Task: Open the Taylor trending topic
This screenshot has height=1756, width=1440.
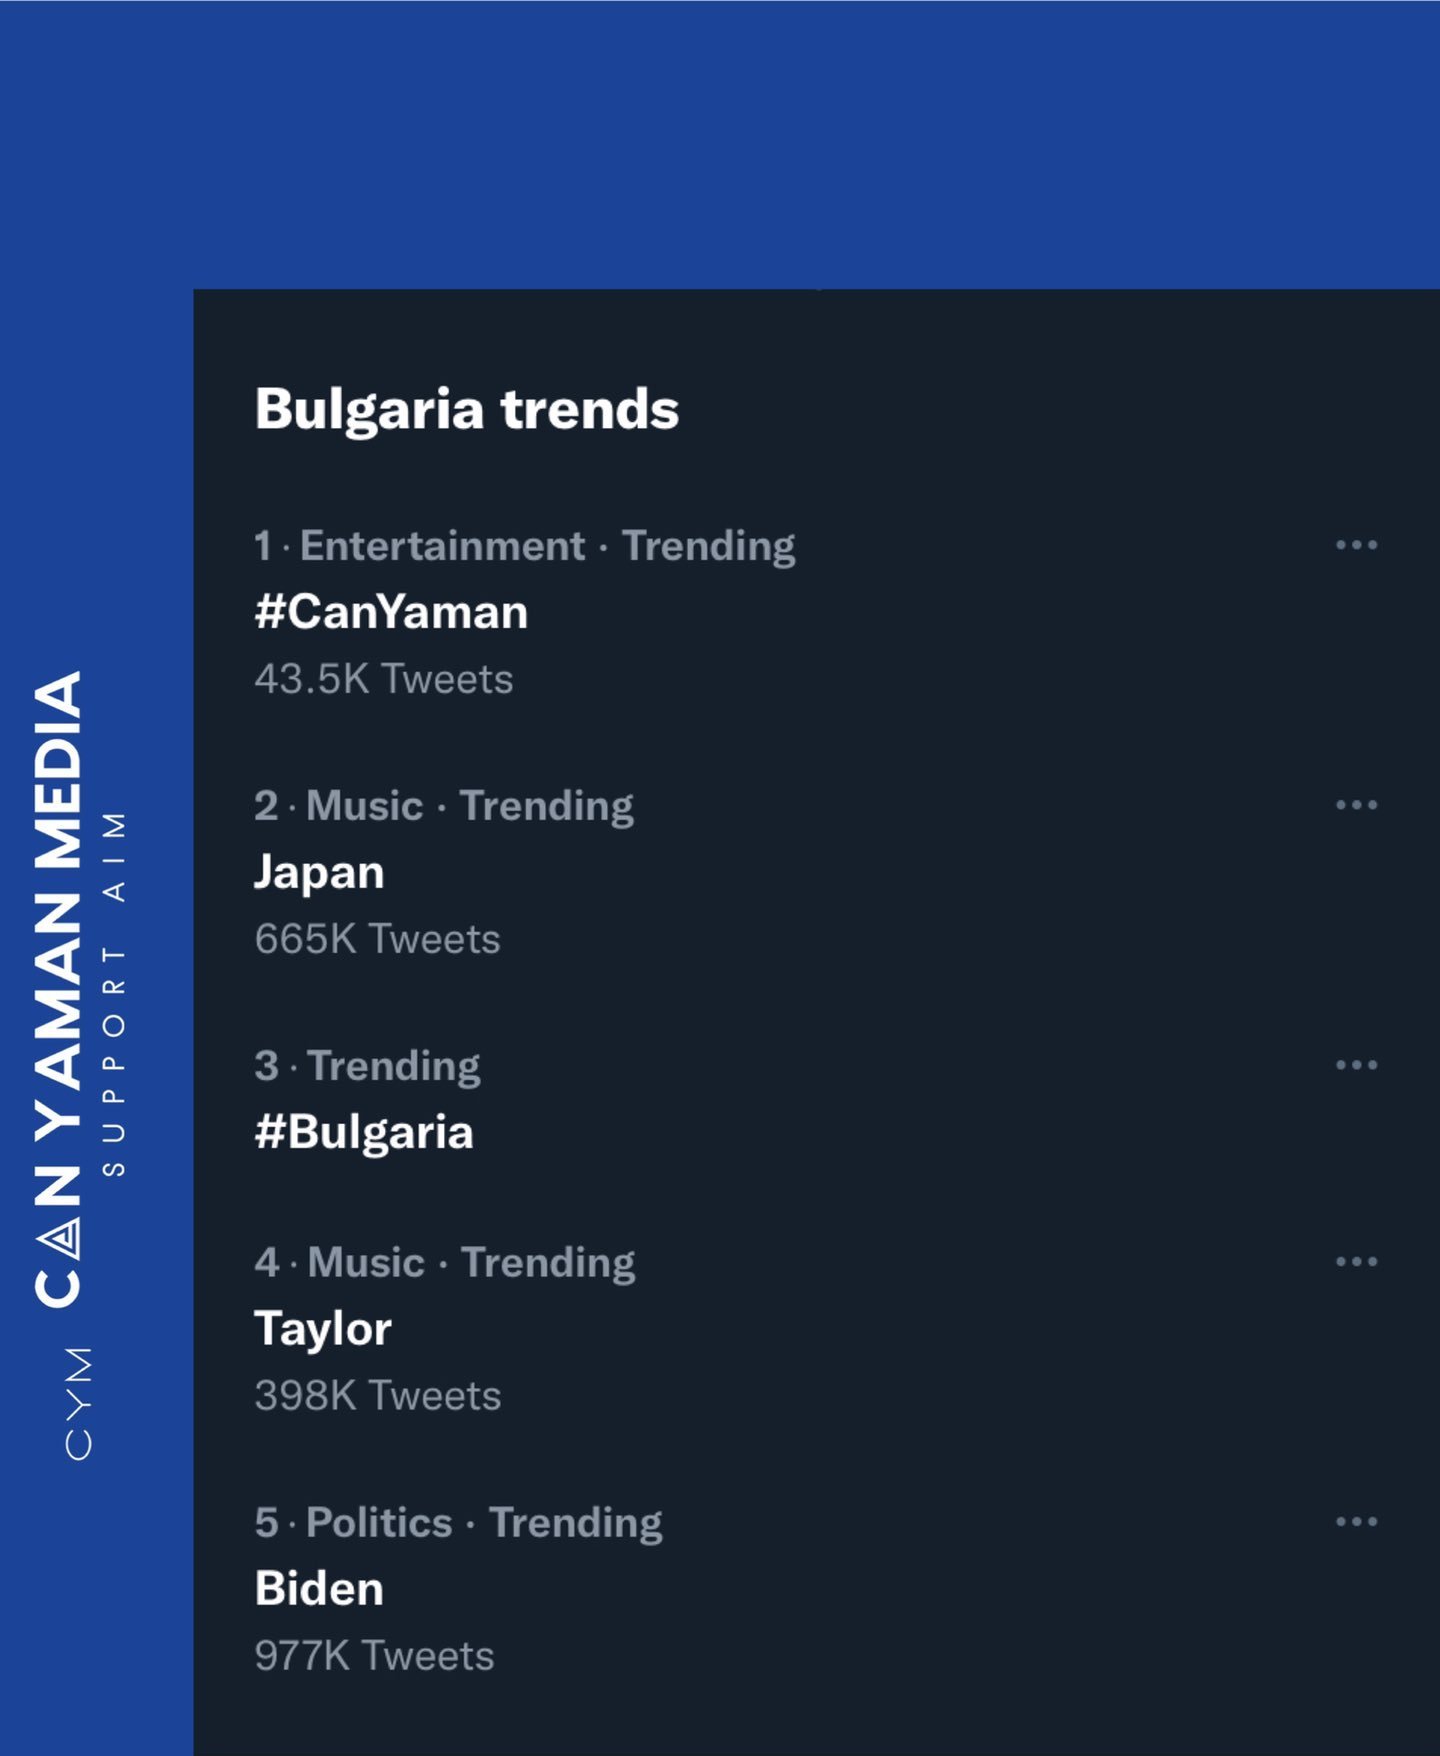Action: pos(323,1329)
